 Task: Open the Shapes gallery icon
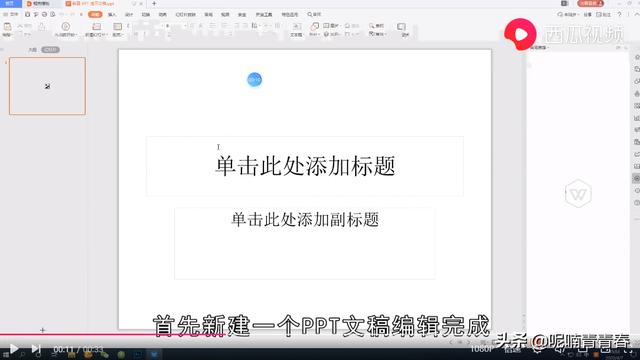pos(314,26)
